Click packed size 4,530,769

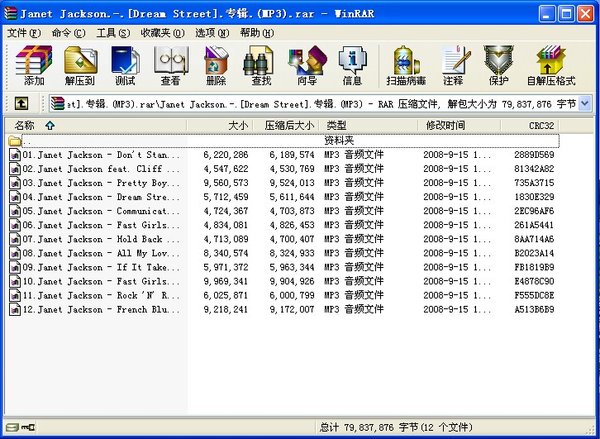(292, 169)
